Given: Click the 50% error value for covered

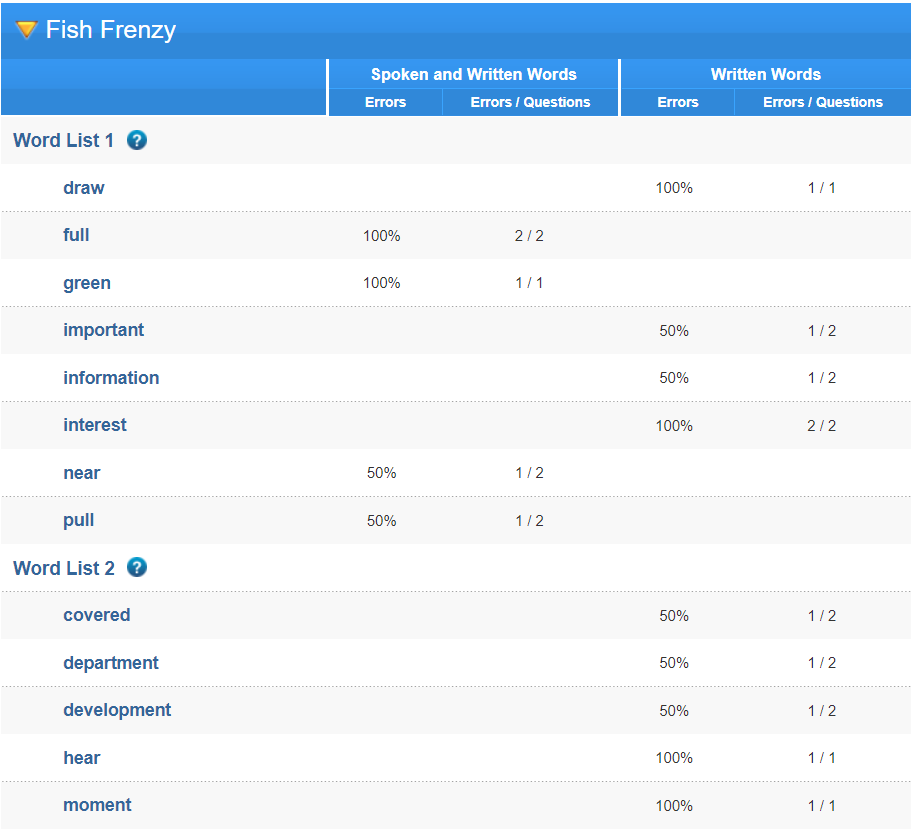Looking at the screenshot, I should coord(674,616).
